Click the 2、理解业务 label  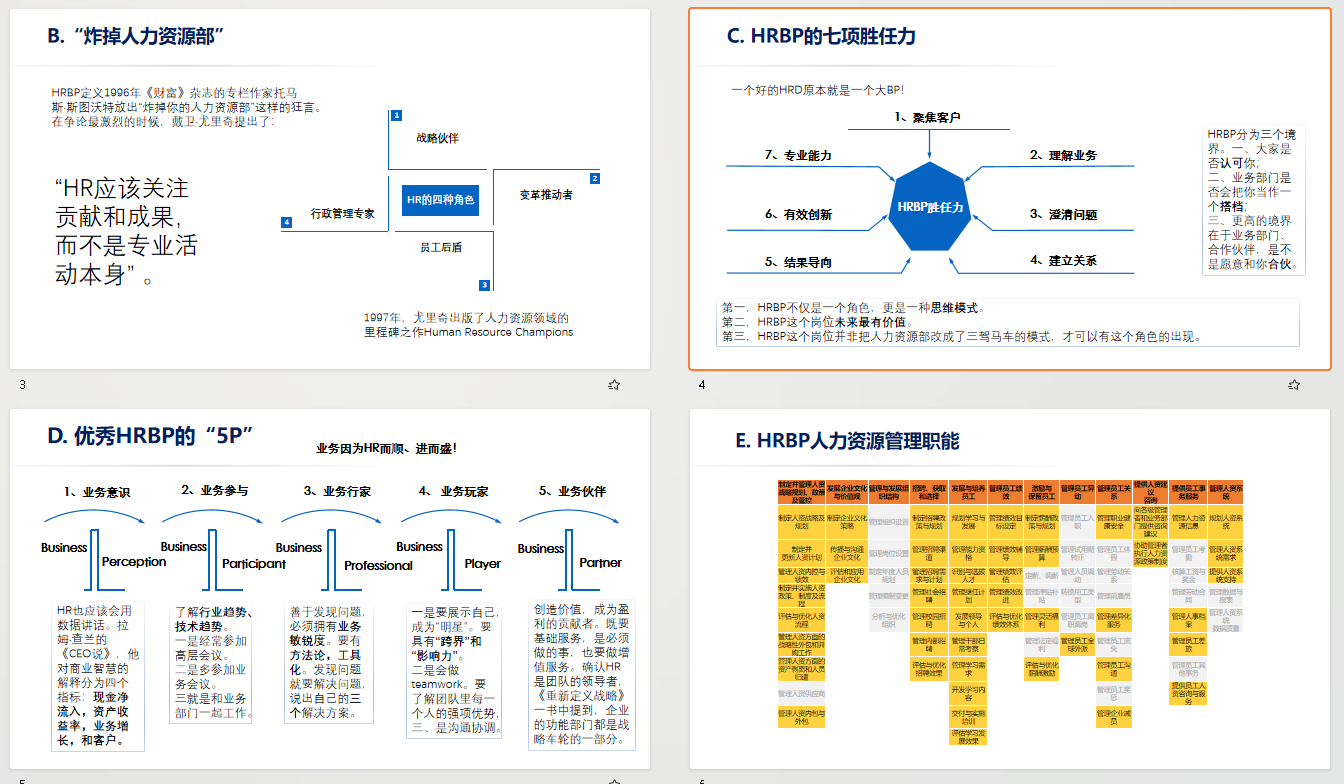1064,155
